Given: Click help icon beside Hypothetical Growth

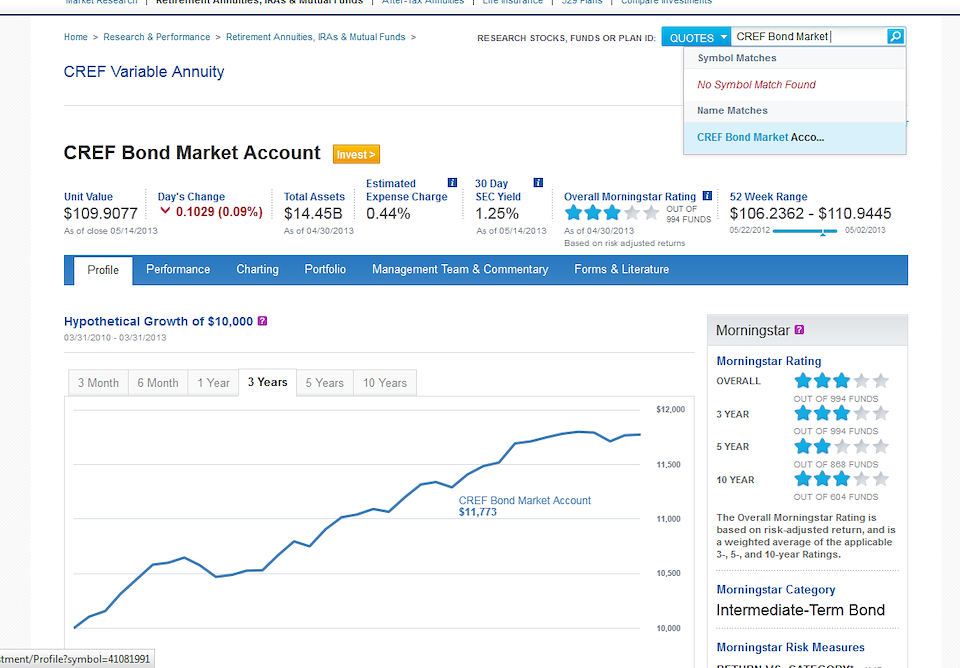Looking at the screenshot, I should coord(262,321).
